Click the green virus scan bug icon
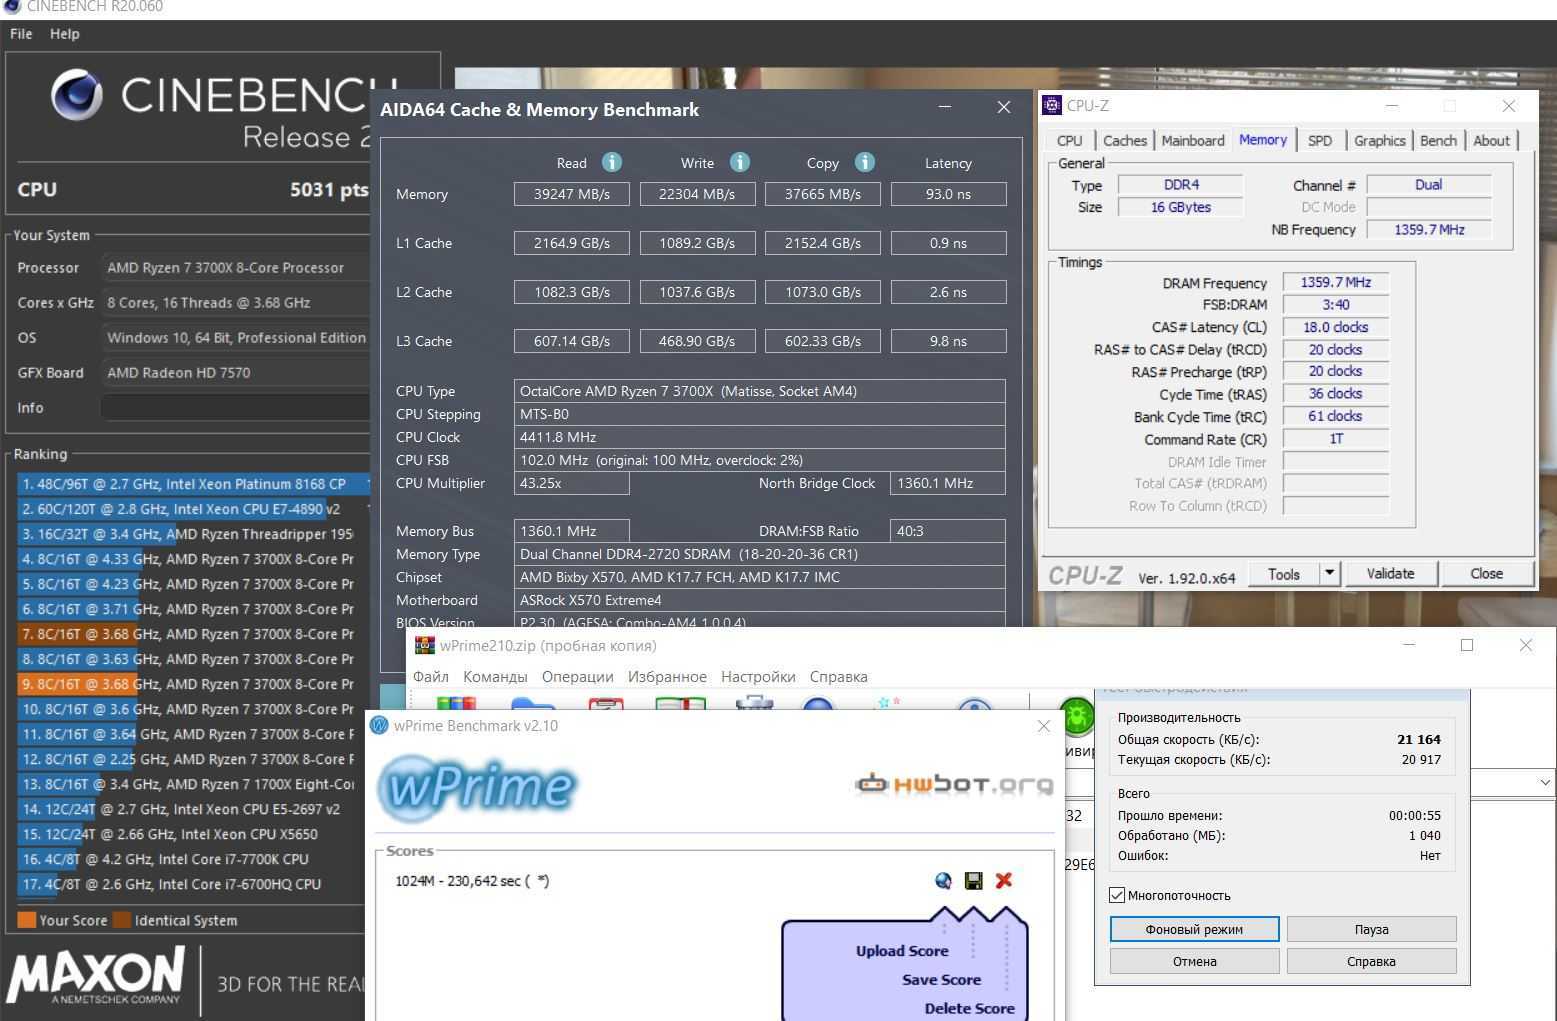1557x1021 pixels. point(1076,714)
